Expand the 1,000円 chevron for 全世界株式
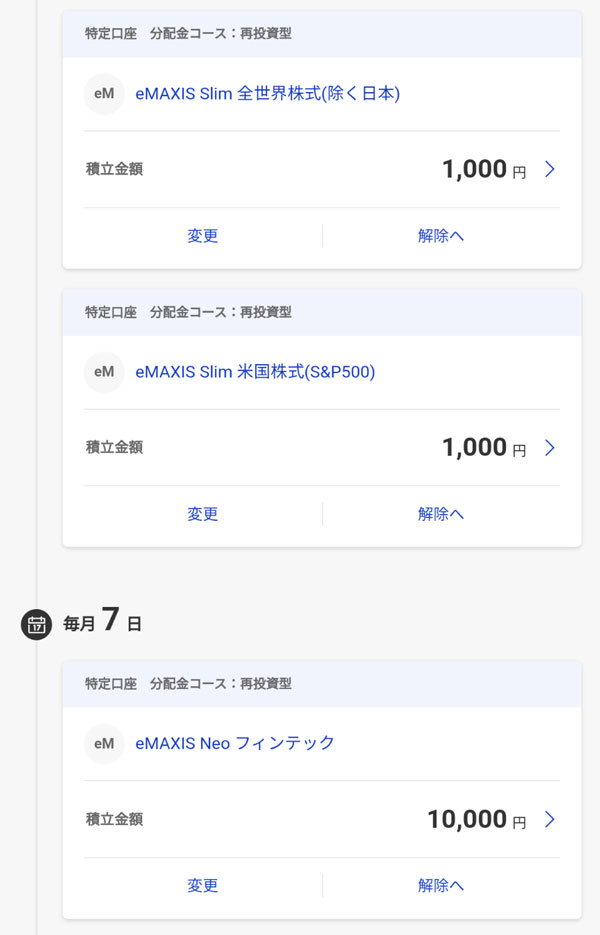This screenshot has height=935, width=600. [549, 170]
